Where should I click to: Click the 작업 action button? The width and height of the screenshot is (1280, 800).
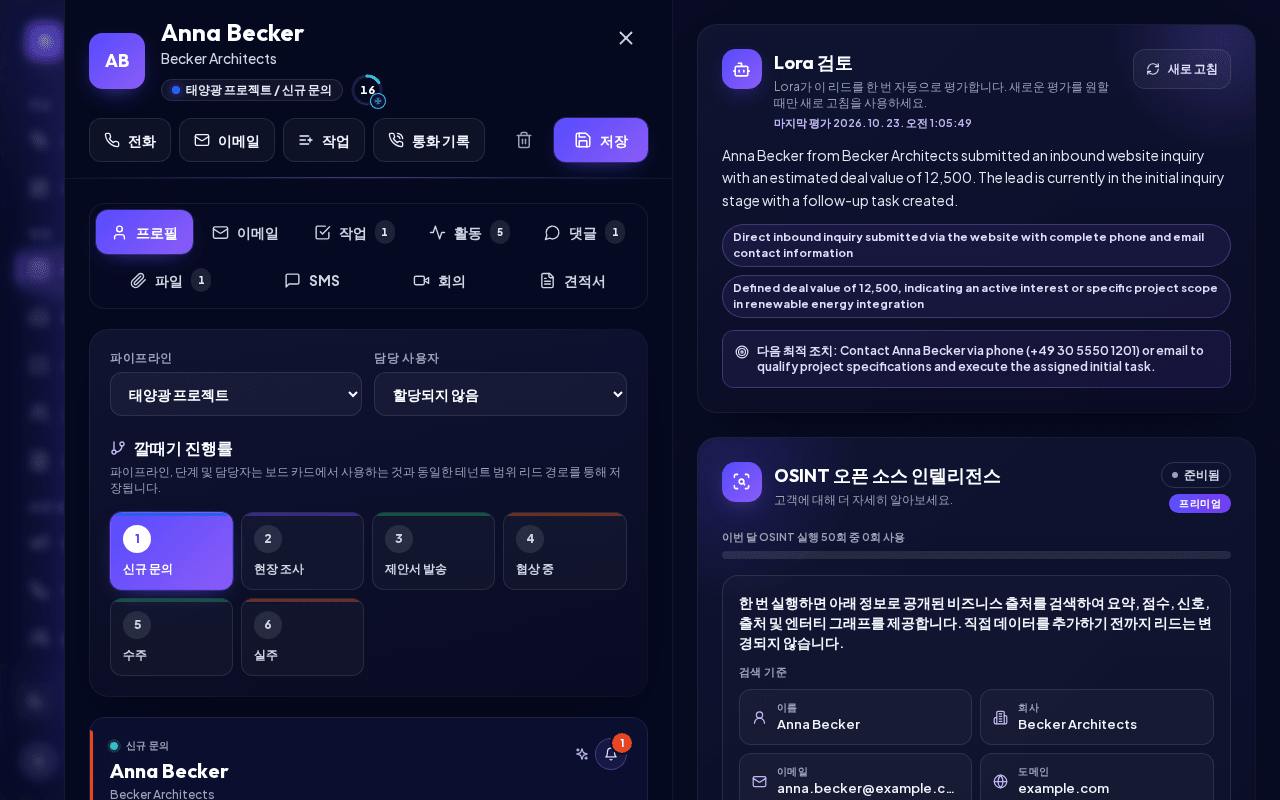click(324, 140)
